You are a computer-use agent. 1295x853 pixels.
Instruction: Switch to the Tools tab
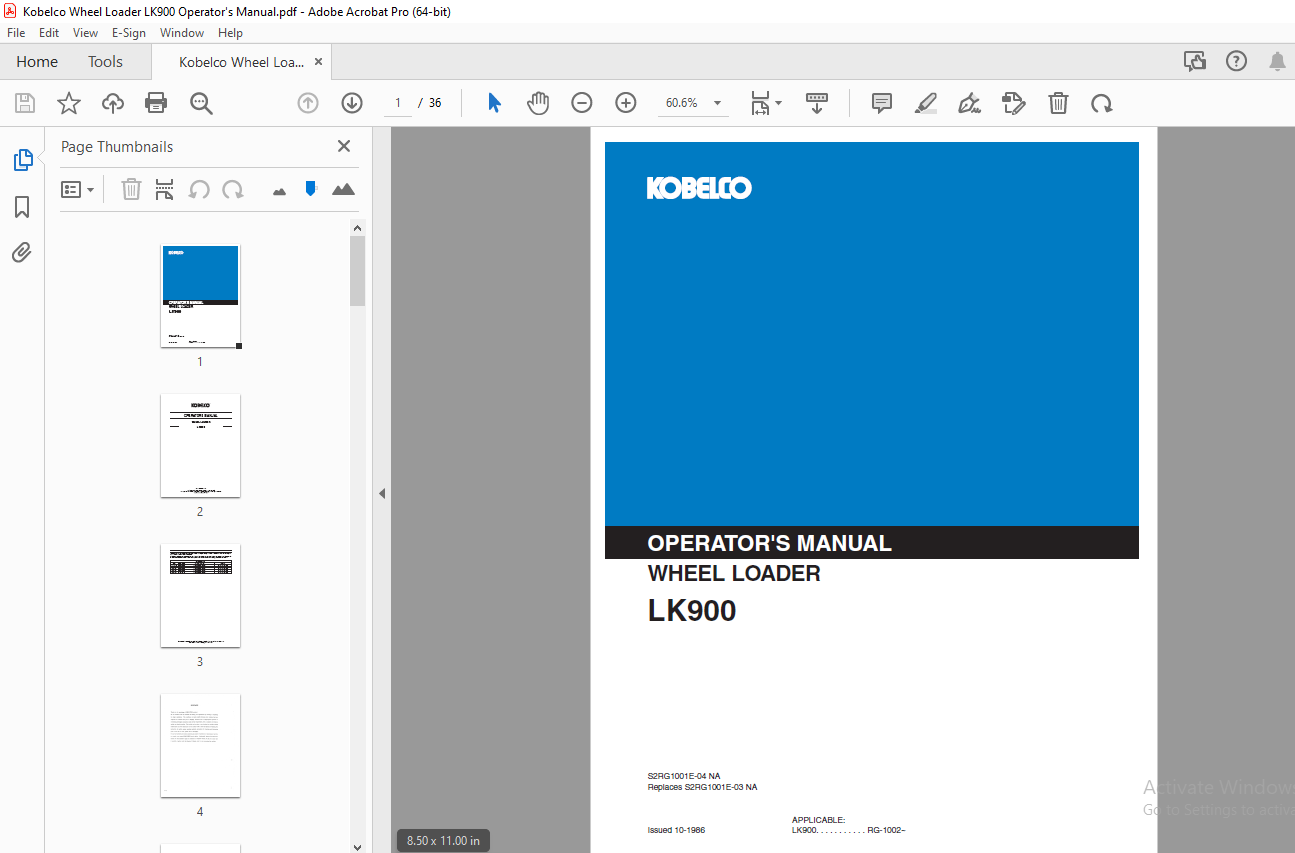coord(105,62)
